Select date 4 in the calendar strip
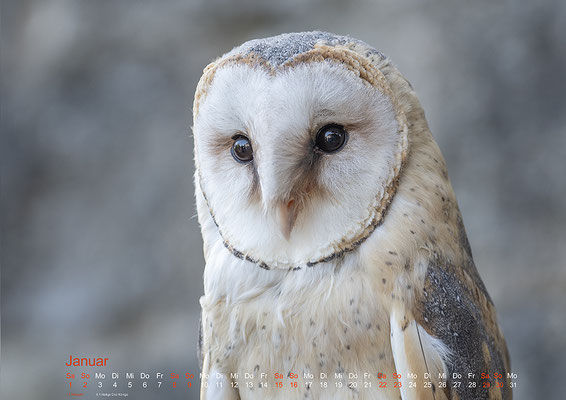 click(115, 385)
